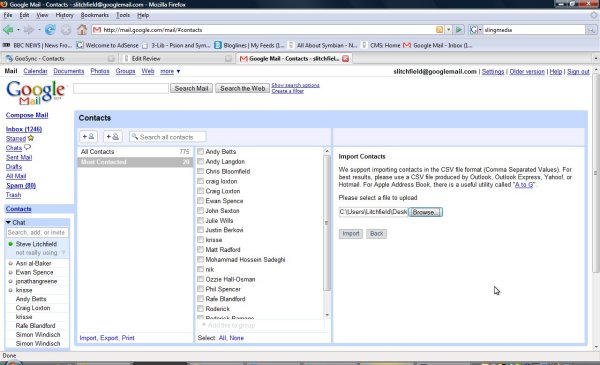Open the search engine selector dropdown
600x365 pixels.
click(x=475, y=29)
